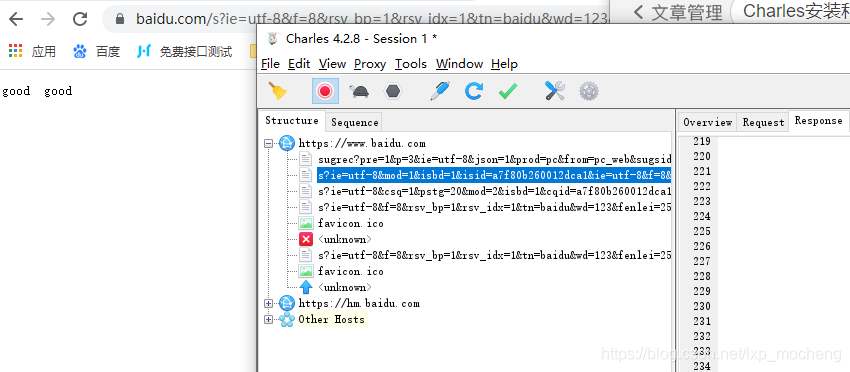This screenshot has height=372, width=850.
Task: Switch to the Response tab
Action: [818, 121]
